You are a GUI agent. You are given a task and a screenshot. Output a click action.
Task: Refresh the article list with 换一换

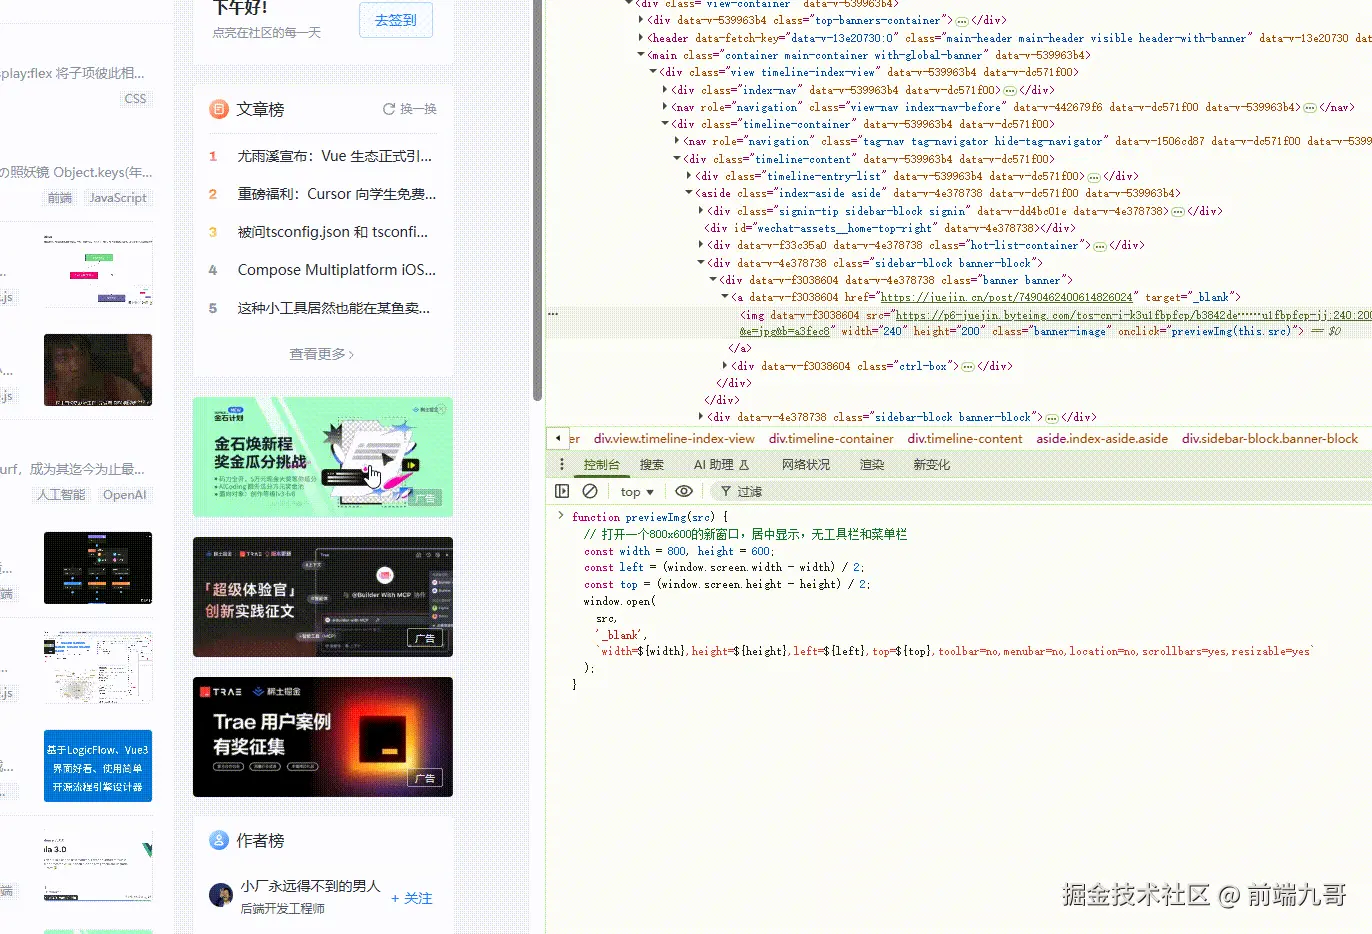[x=409, y=109]
